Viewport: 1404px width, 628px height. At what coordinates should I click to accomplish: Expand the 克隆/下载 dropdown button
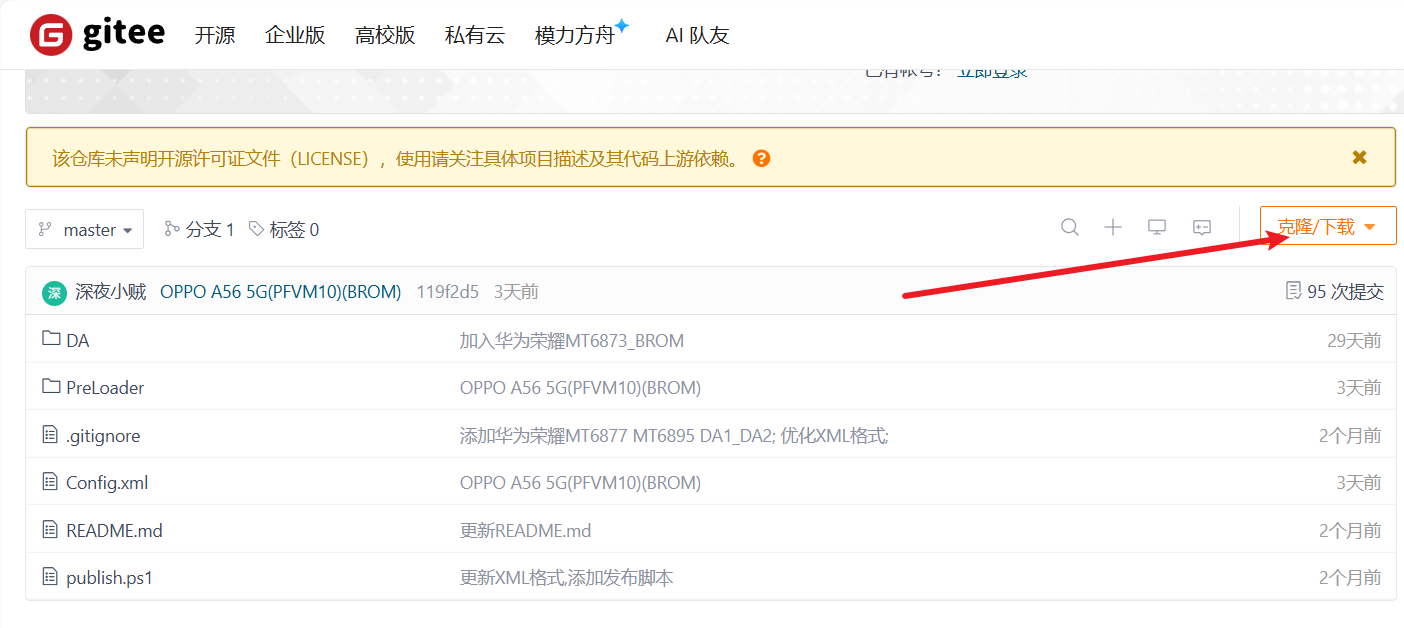[1327, 227]
